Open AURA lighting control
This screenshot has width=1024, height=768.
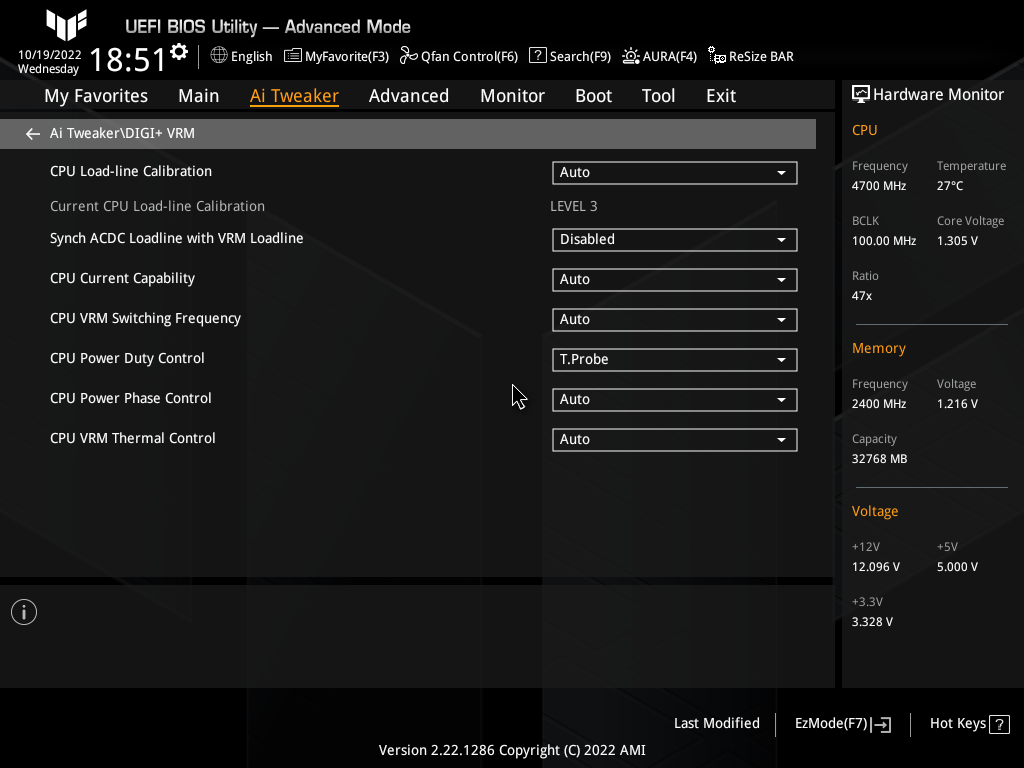[x=659, y=56]
